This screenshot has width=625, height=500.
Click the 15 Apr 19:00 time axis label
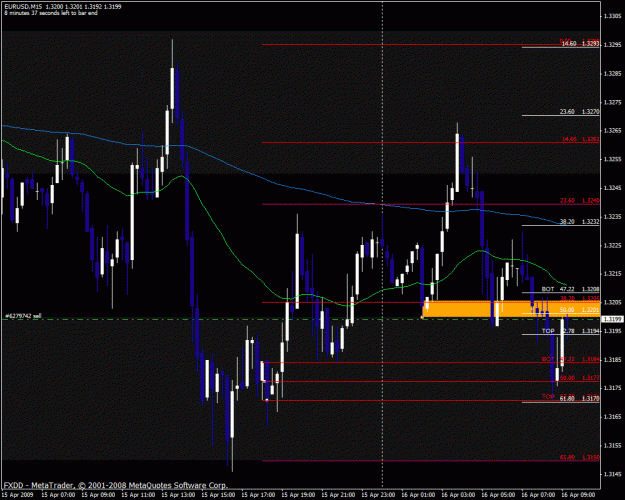[298, 495]
